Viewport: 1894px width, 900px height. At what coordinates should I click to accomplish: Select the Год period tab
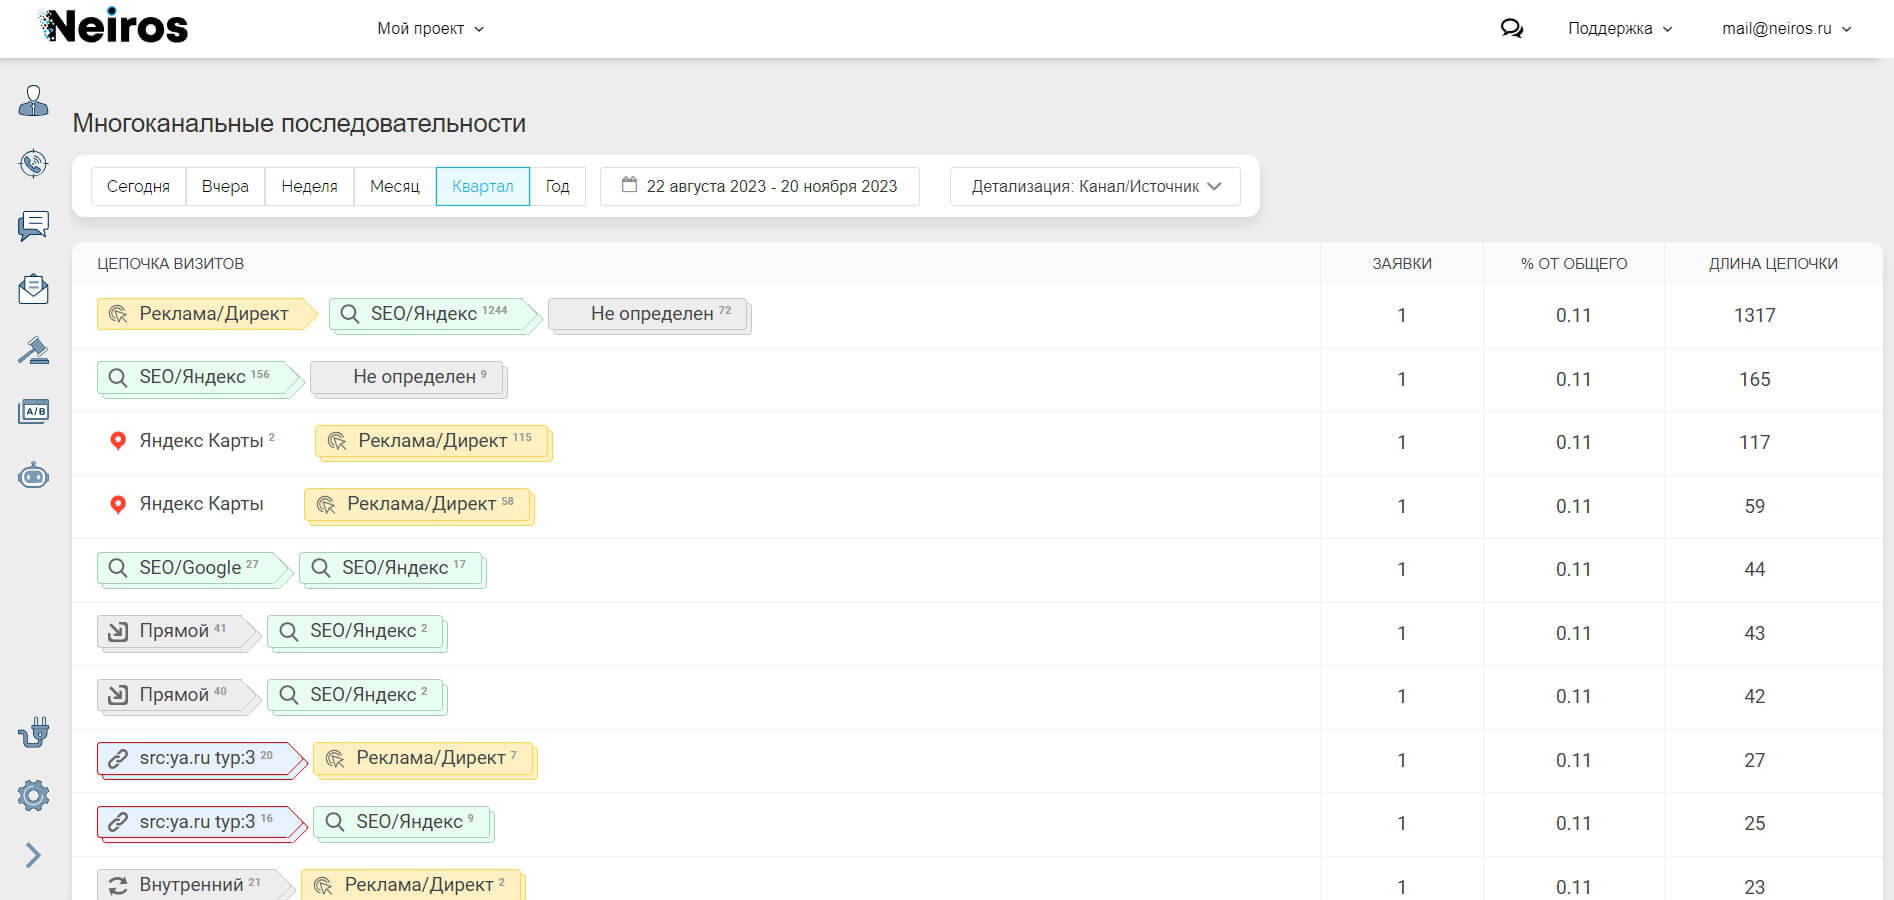(x=557, y=186)
